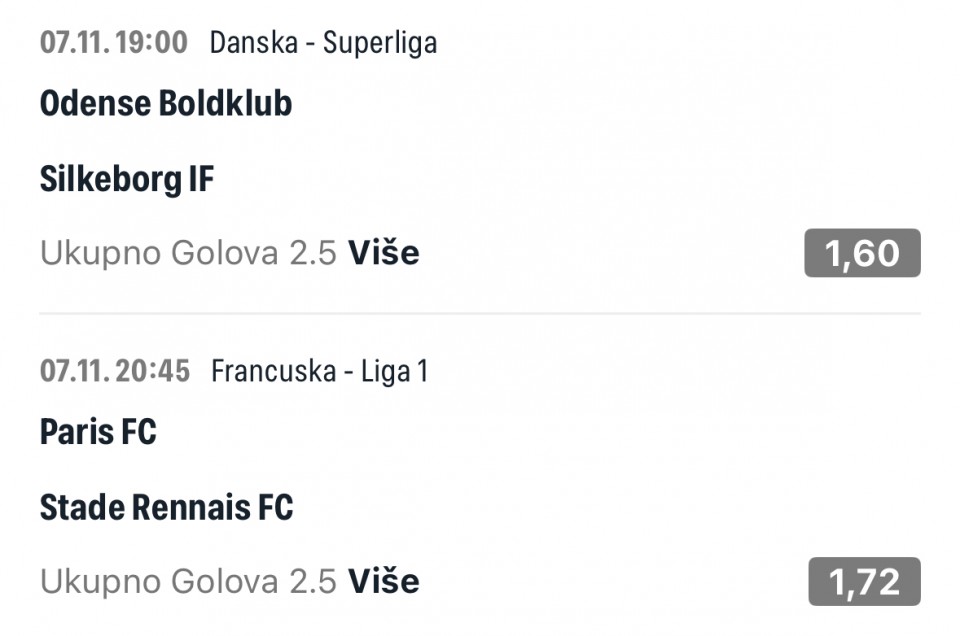Select the Silkeborg IF team name

coord(127,180)
